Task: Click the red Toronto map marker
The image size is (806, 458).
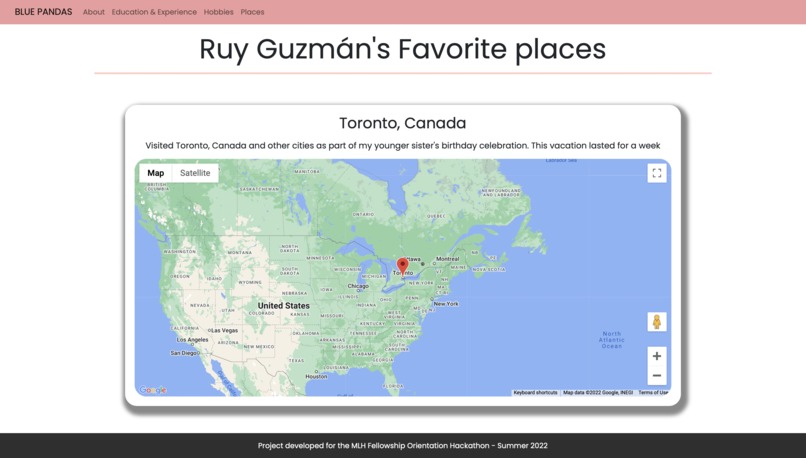Action: pyautogui.click(x=403, y=266)
